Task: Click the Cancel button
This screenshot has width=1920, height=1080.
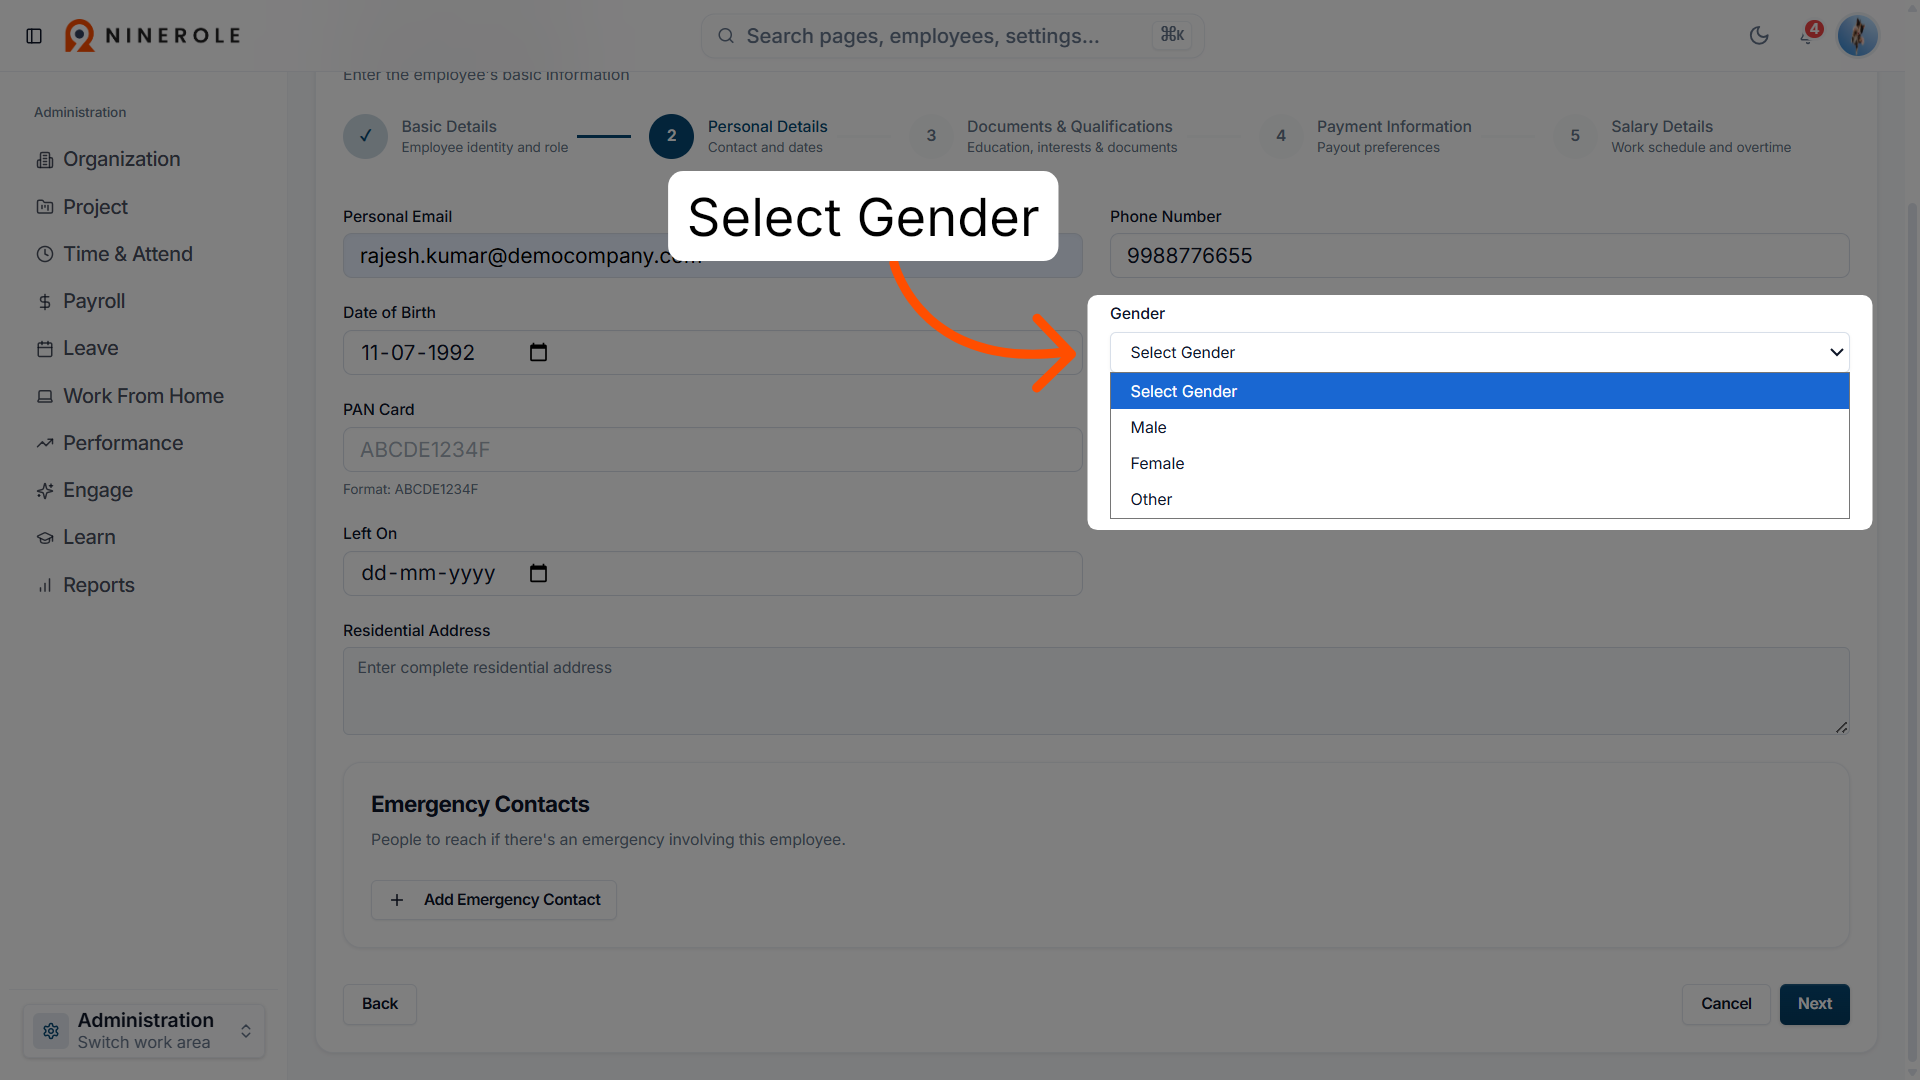Action: coord(1726,1004)
